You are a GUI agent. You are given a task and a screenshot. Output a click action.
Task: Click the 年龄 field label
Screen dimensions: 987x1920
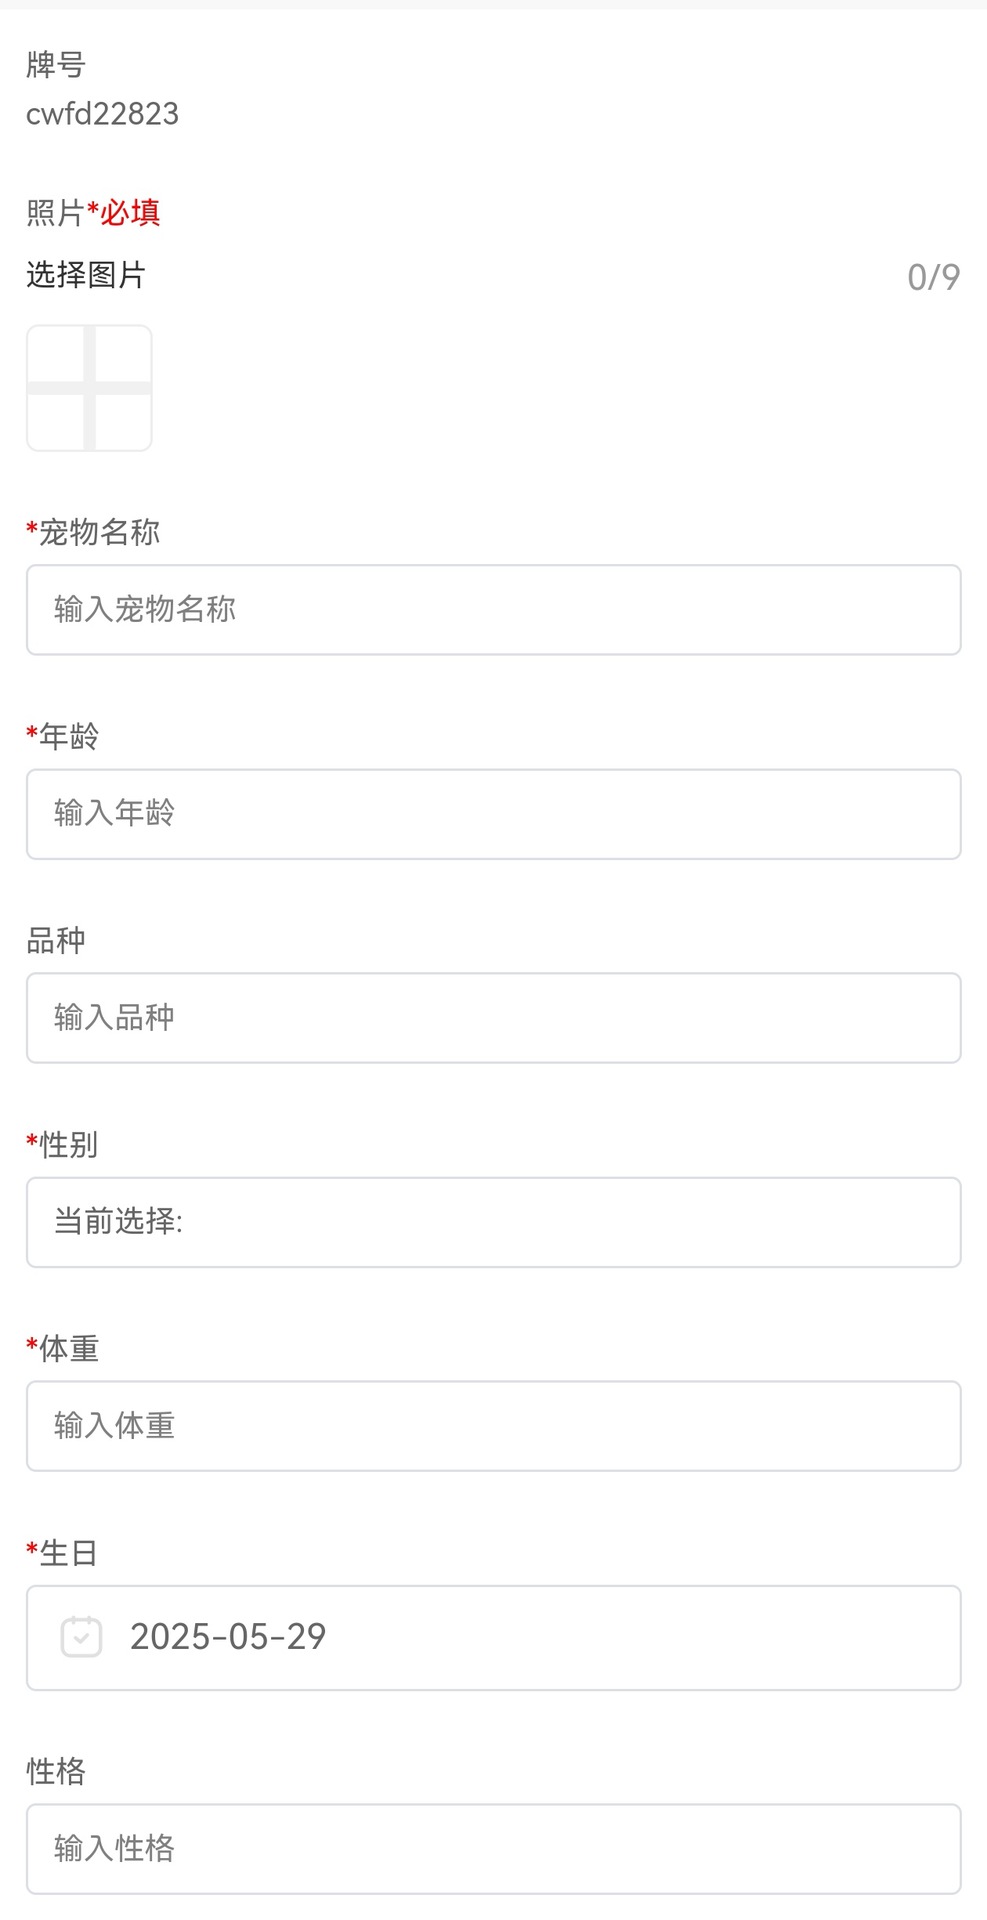pos(68,737)
